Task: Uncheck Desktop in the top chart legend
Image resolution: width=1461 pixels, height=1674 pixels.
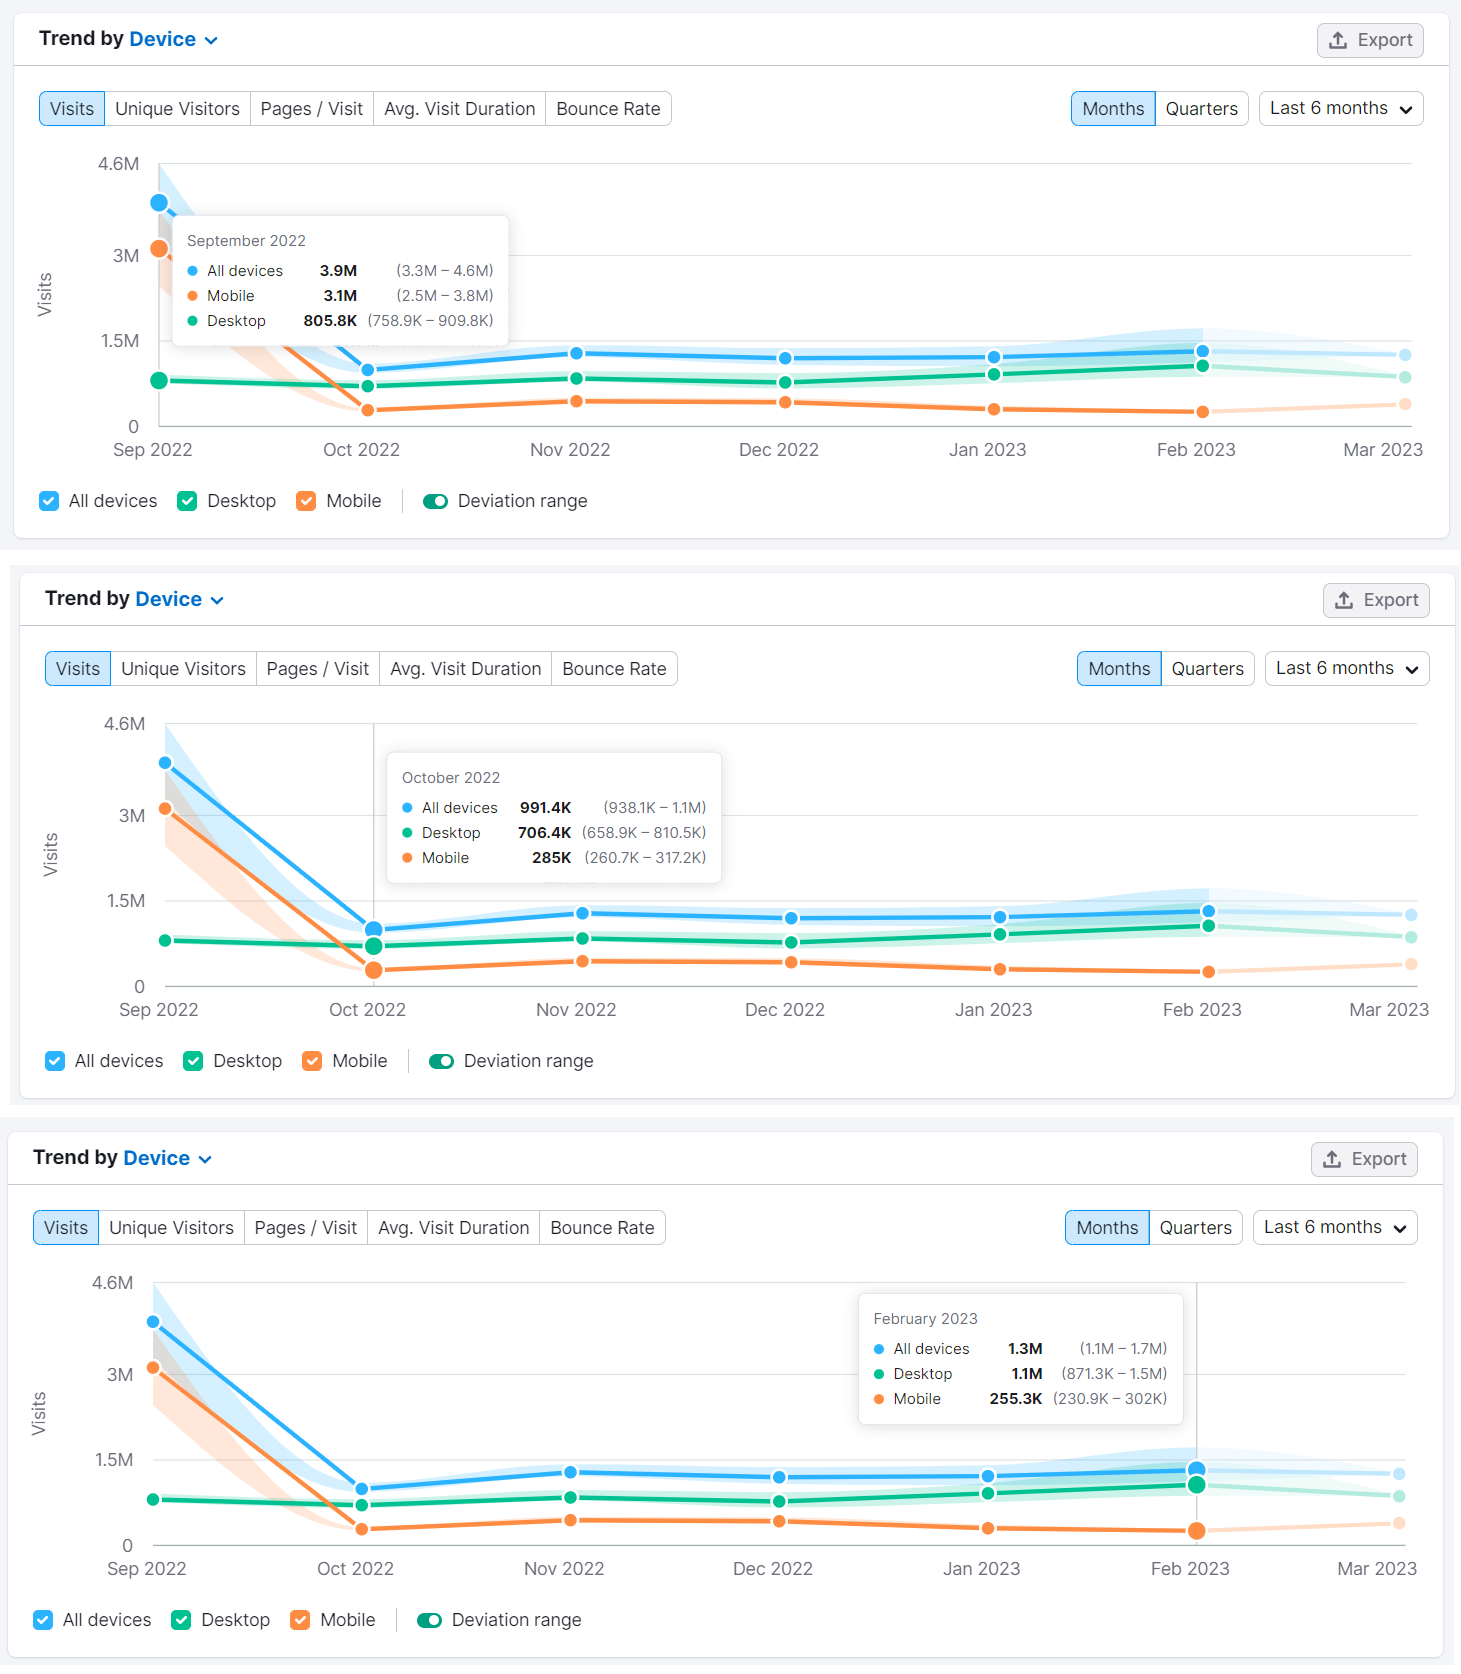Action: click(x=187, y=501)
